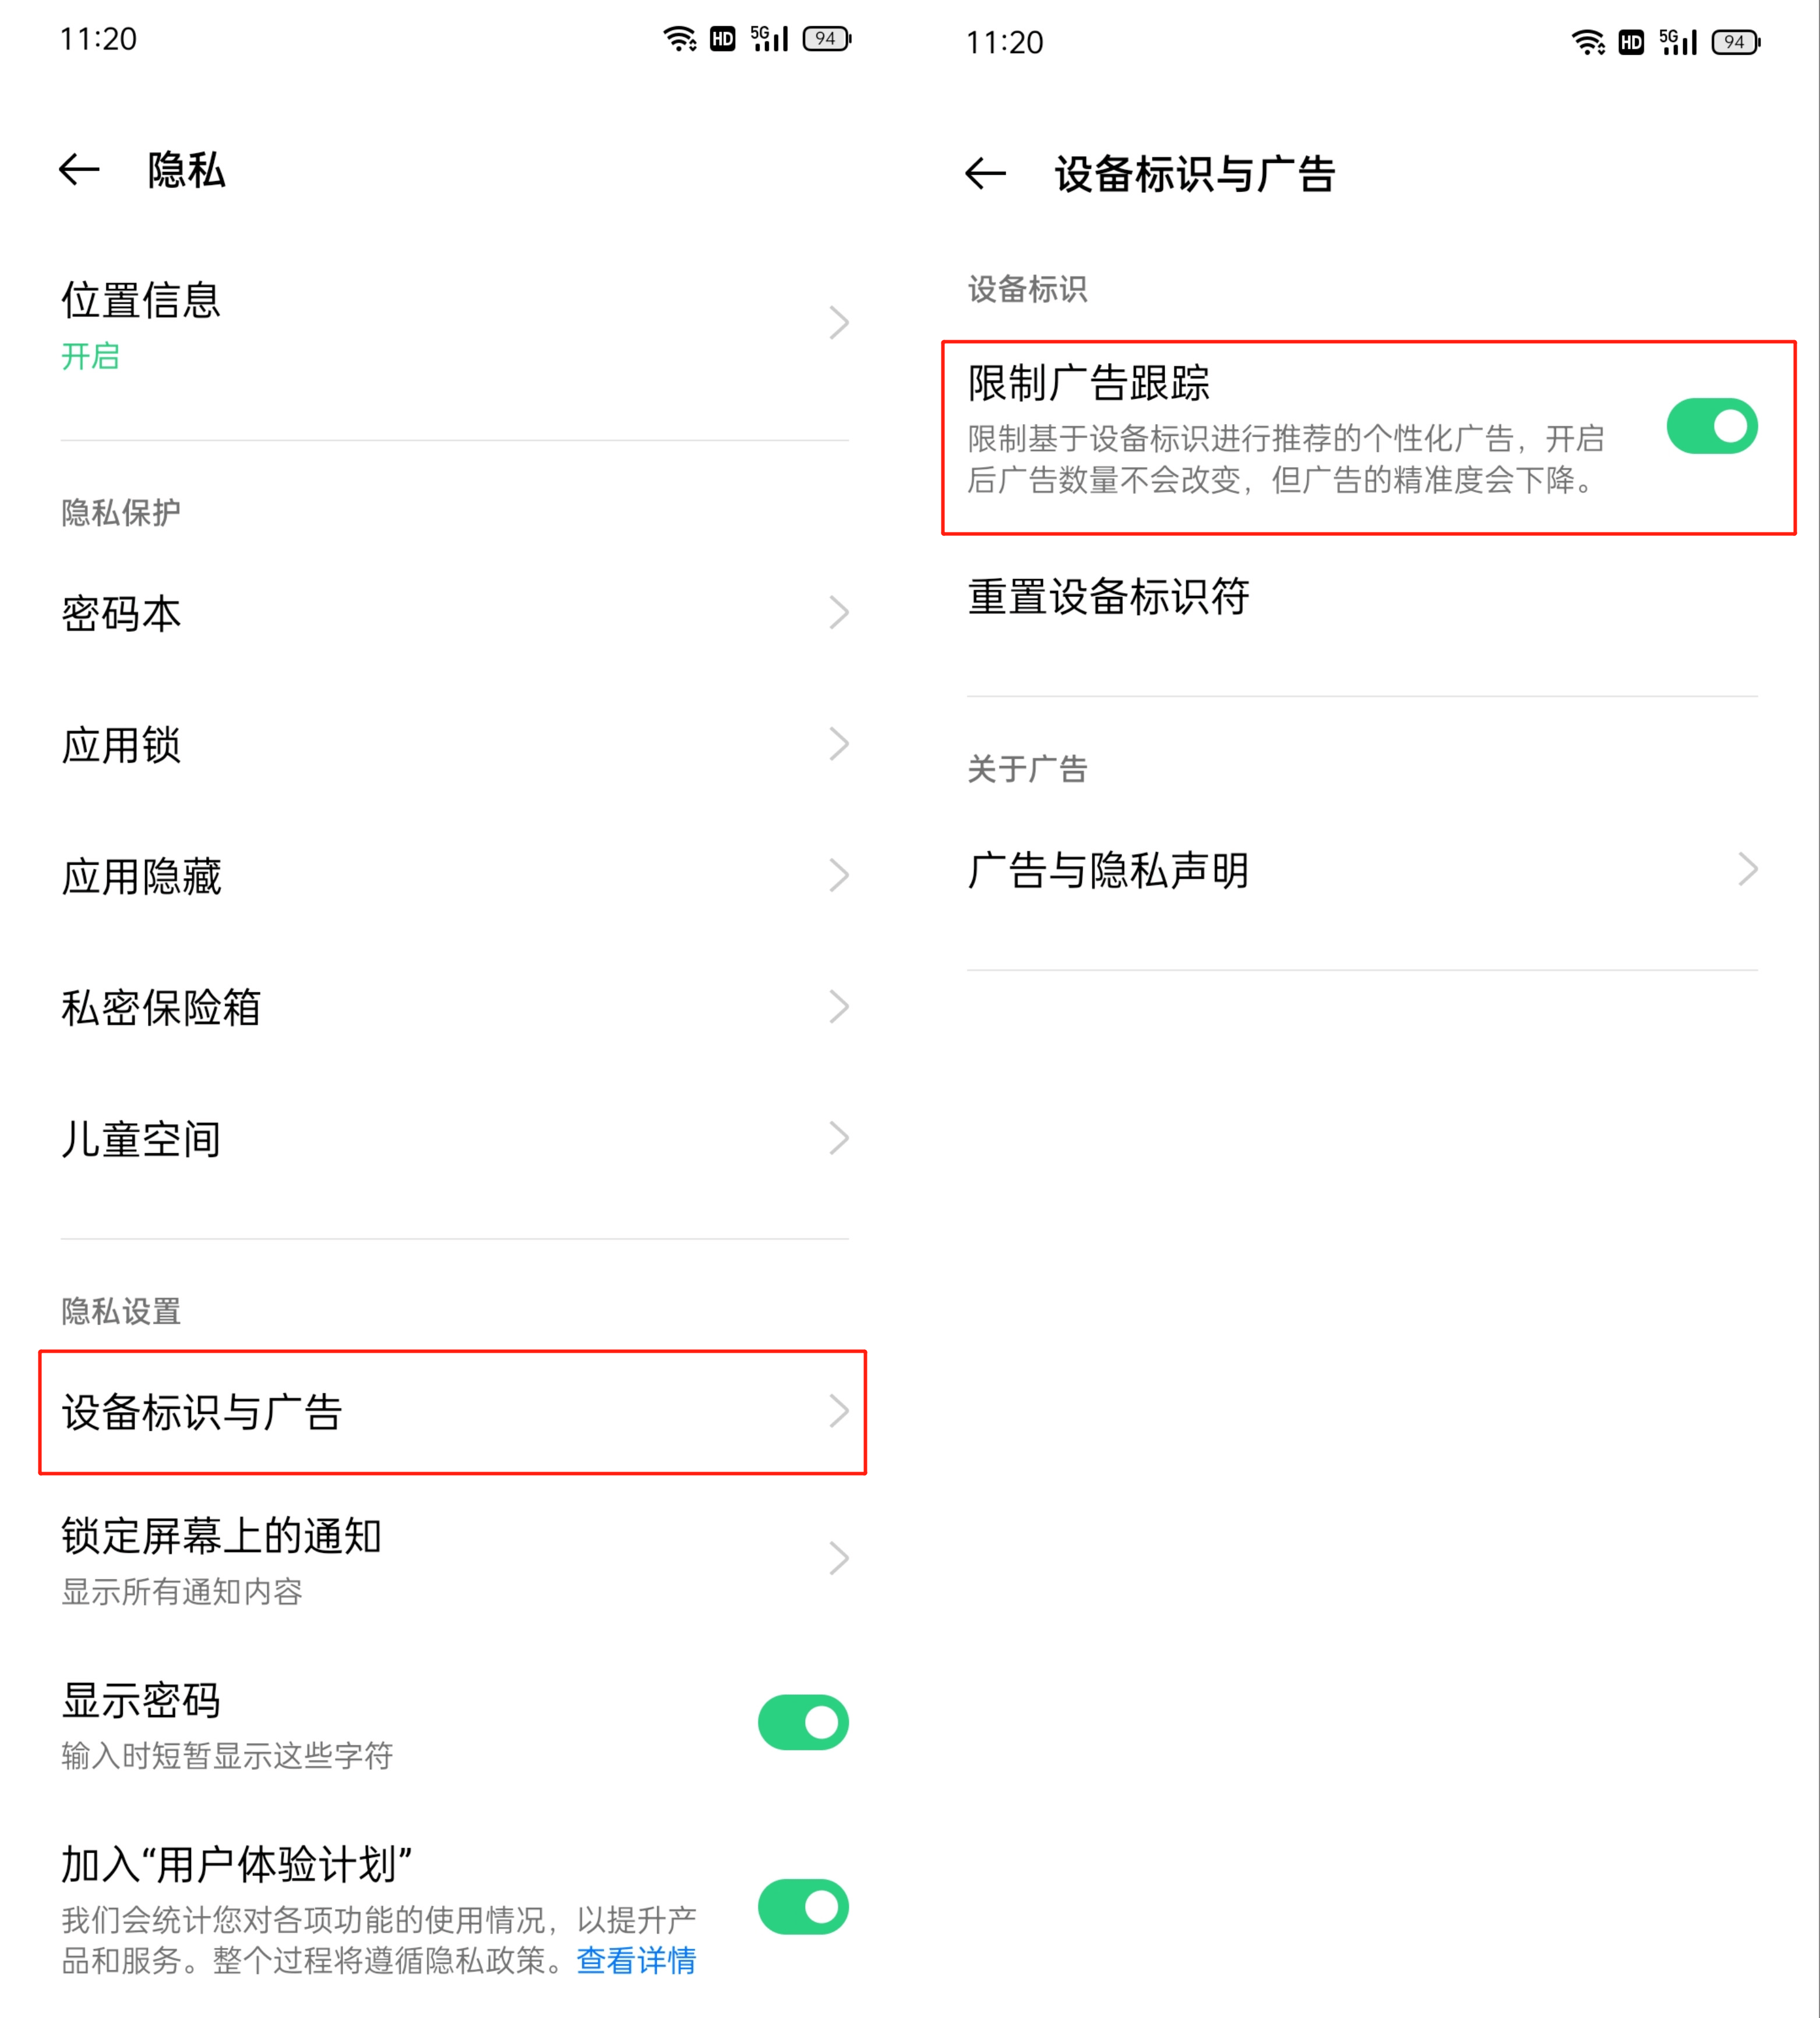This screenshot has width=1820, height=2018.
Task: Open 密码本 using its chevron arrow
Action: (839, 613)
